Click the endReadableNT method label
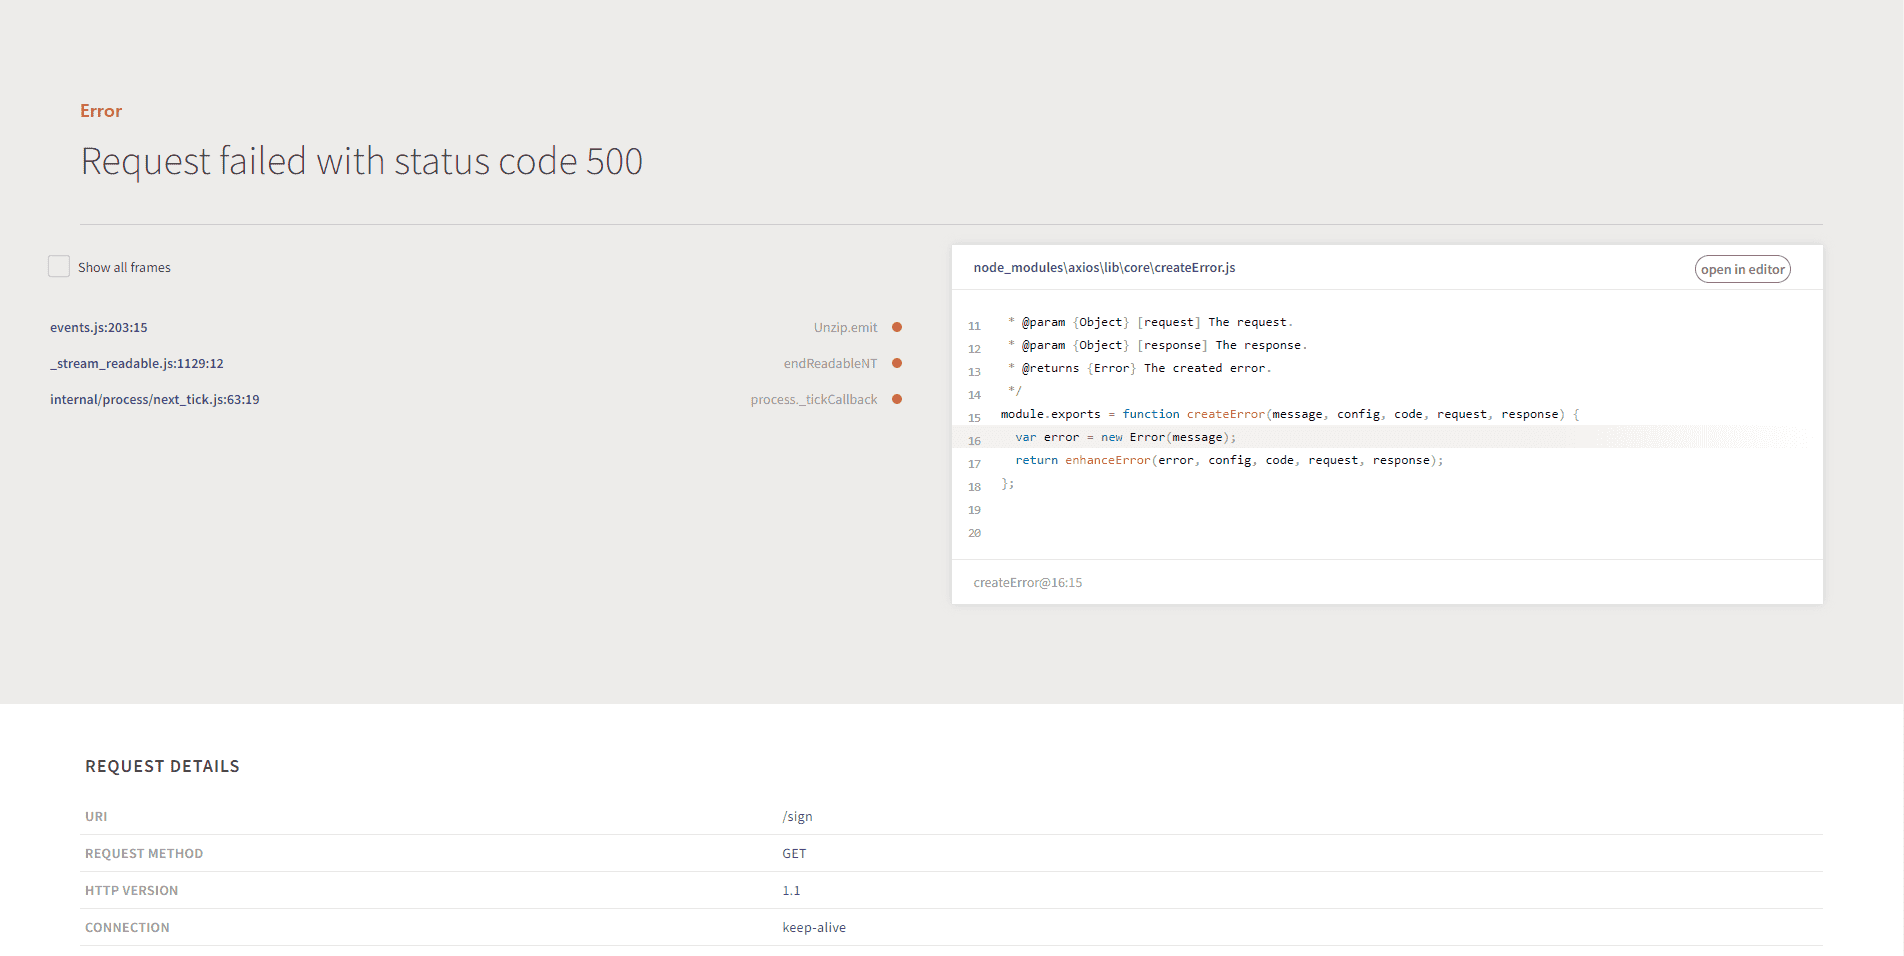Image resolution: width=1904 pixels, height=956 pixels. click(x=830, y=363)
